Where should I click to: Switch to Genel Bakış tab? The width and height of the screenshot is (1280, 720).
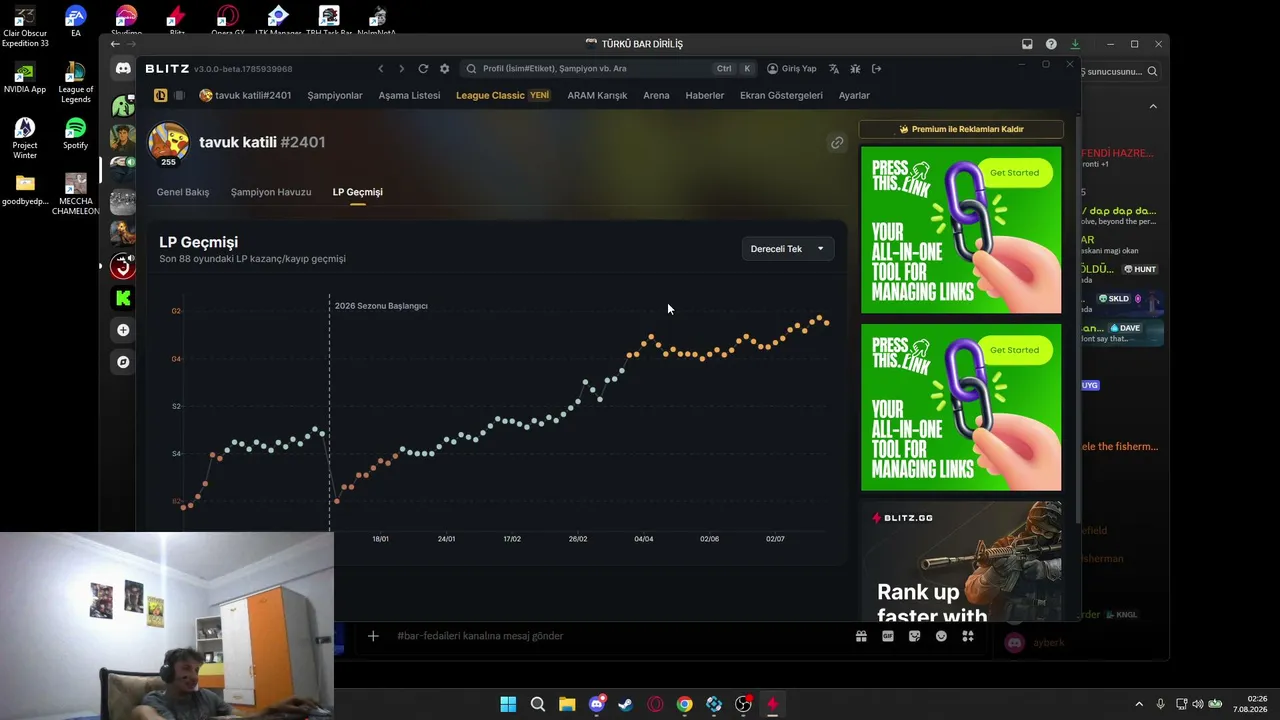click(x=183, y=192)
